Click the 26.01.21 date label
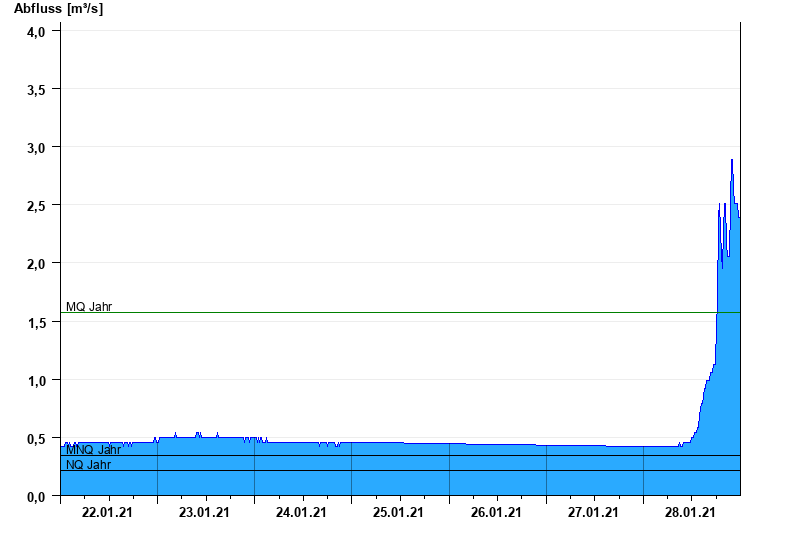The width and height of the screenshot is (800, 550). click(x=497, y=513)
